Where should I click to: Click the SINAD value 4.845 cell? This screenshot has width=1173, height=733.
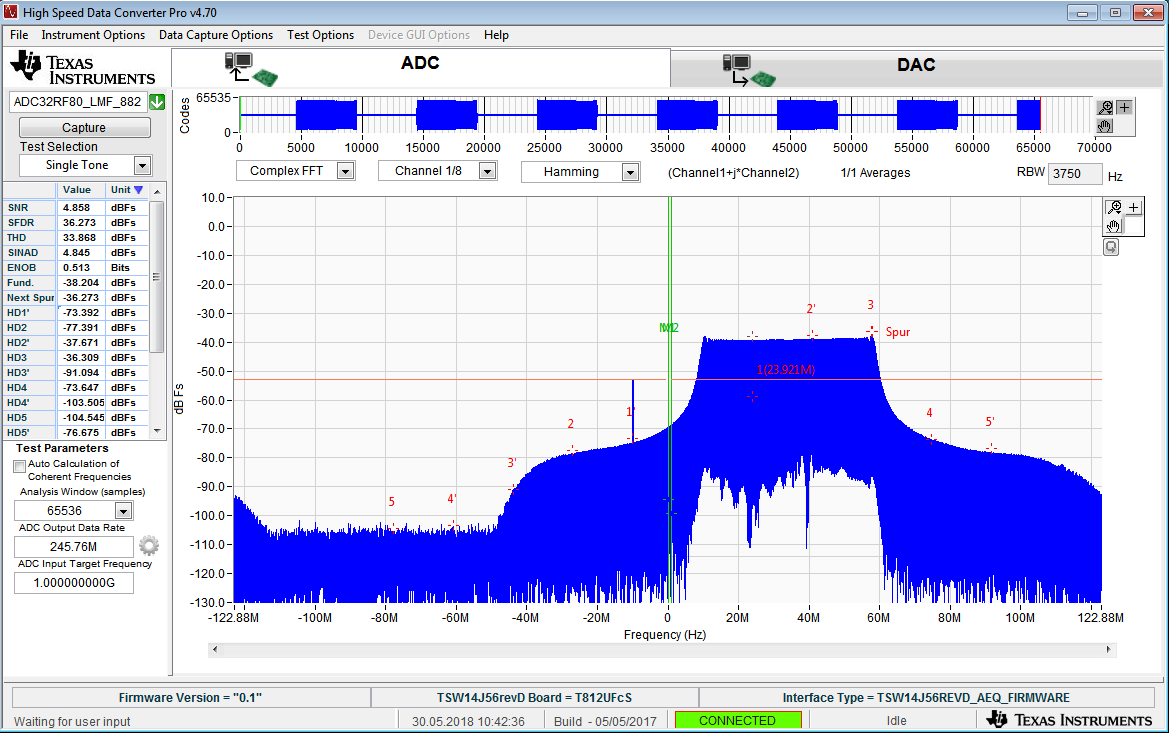click(81, 253)
